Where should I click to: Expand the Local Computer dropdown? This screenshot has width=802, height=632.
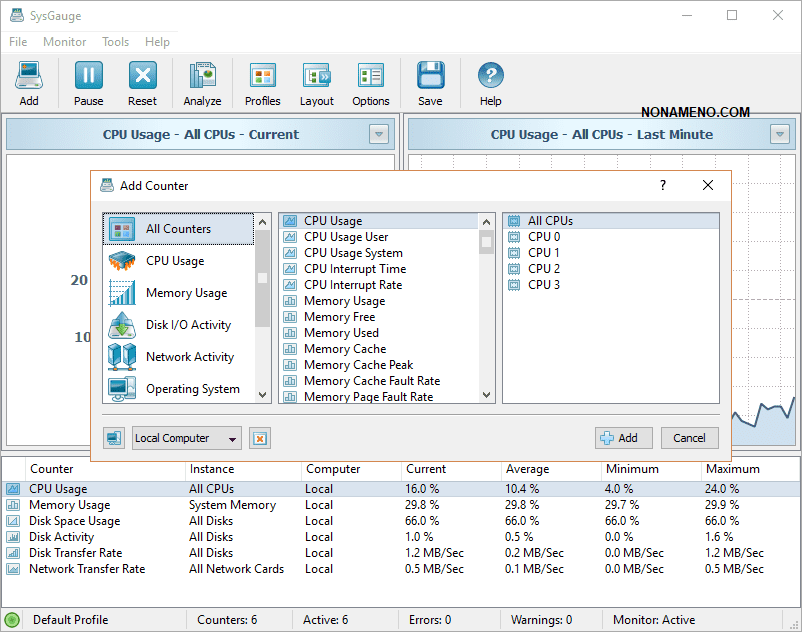[x=233, y=438]
